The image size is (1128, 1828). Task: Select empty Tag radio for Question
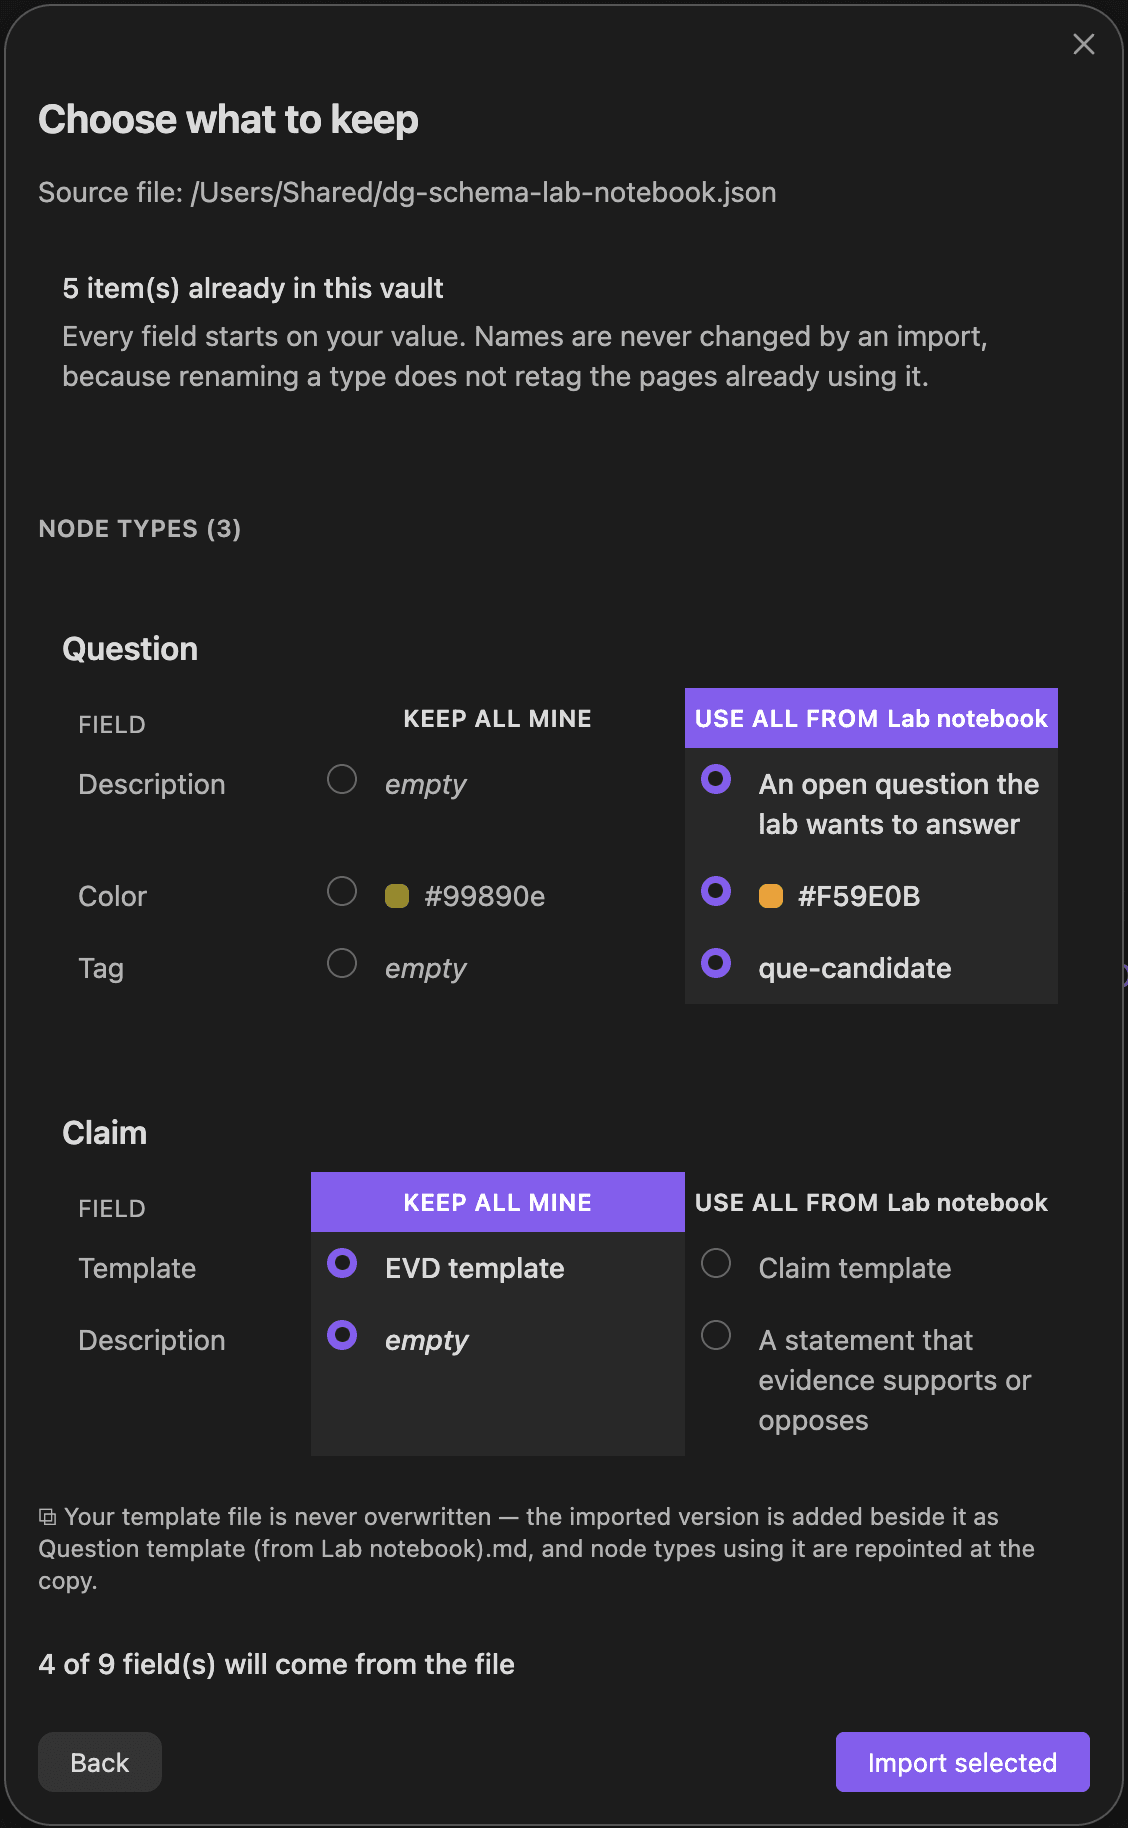(342, 963)
